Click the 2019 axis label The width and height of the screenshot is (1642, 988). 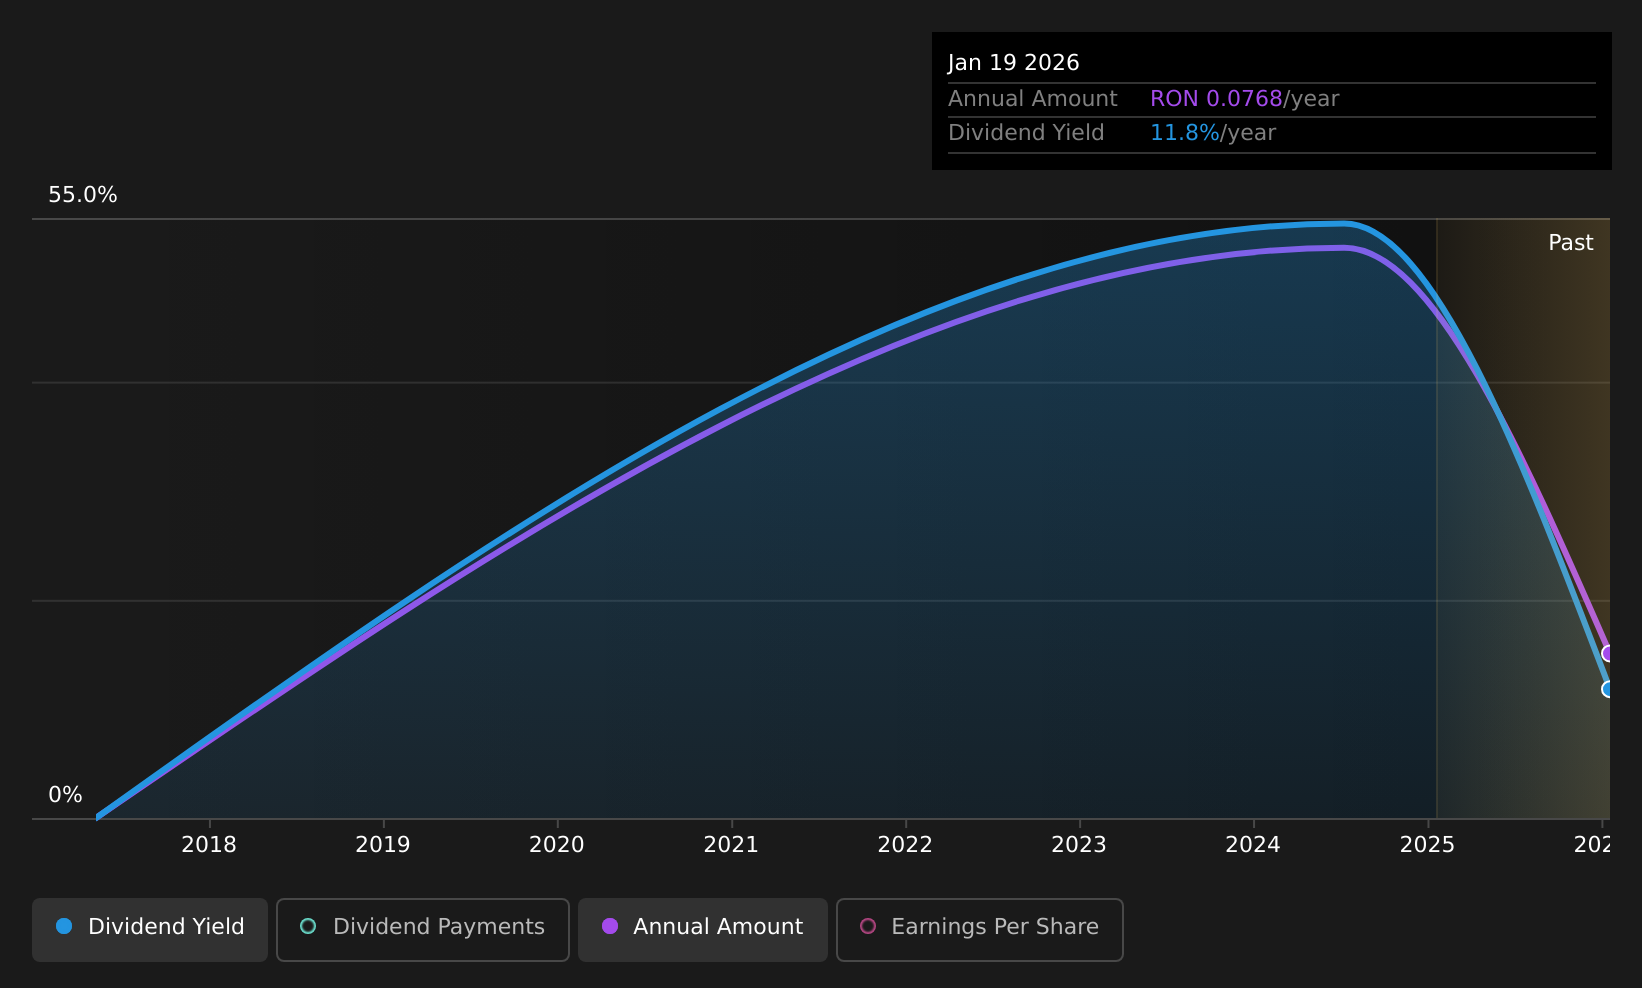tap(383, 845)
